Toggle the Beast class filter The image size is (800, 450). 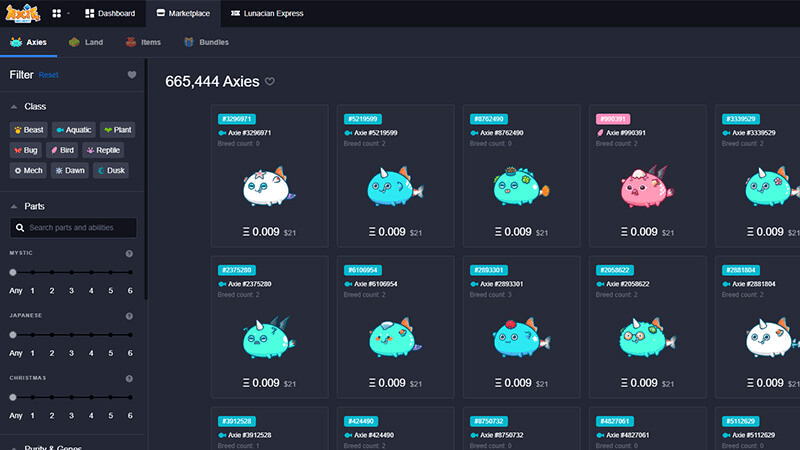tap(29, 130)
